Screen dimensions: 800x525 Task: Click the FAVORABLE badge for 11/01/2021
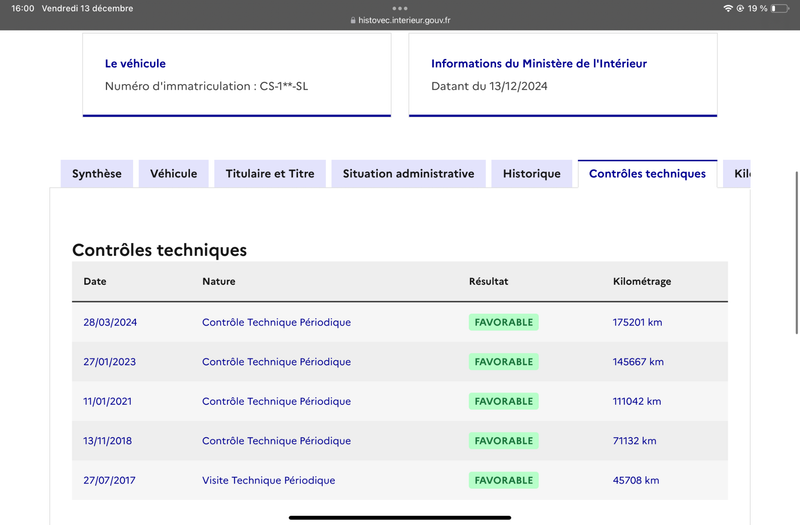point(504,402)
